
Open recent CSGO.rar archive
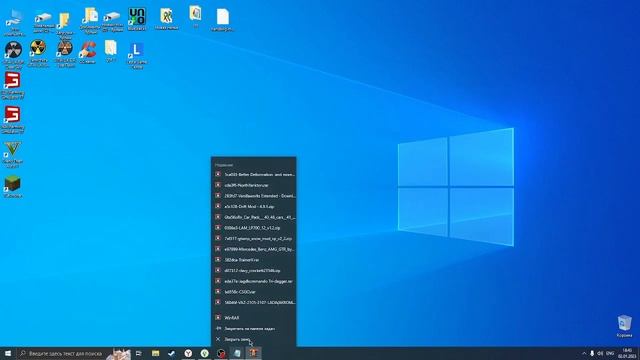pyautogui.click(x=254, y=292)
